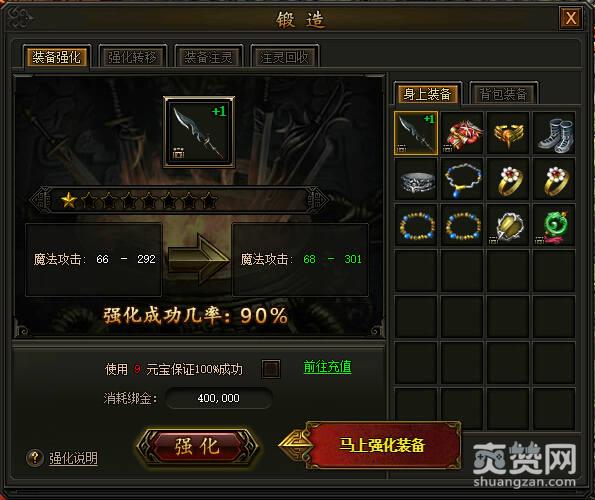Click the question mark help icon

tap(35, 458)
